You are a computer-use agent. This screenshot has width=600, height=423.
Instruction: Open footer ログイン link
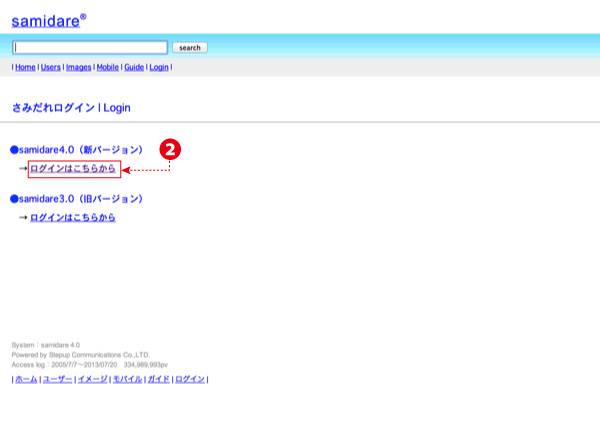(x=190, y=379)
